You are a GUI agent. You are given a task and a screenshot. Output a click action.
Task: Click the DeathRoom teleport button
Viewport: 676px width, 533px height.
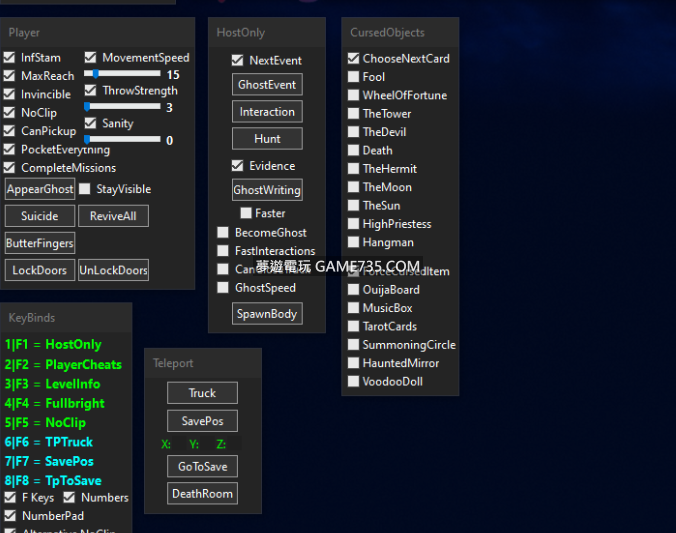tap(202, 493)
